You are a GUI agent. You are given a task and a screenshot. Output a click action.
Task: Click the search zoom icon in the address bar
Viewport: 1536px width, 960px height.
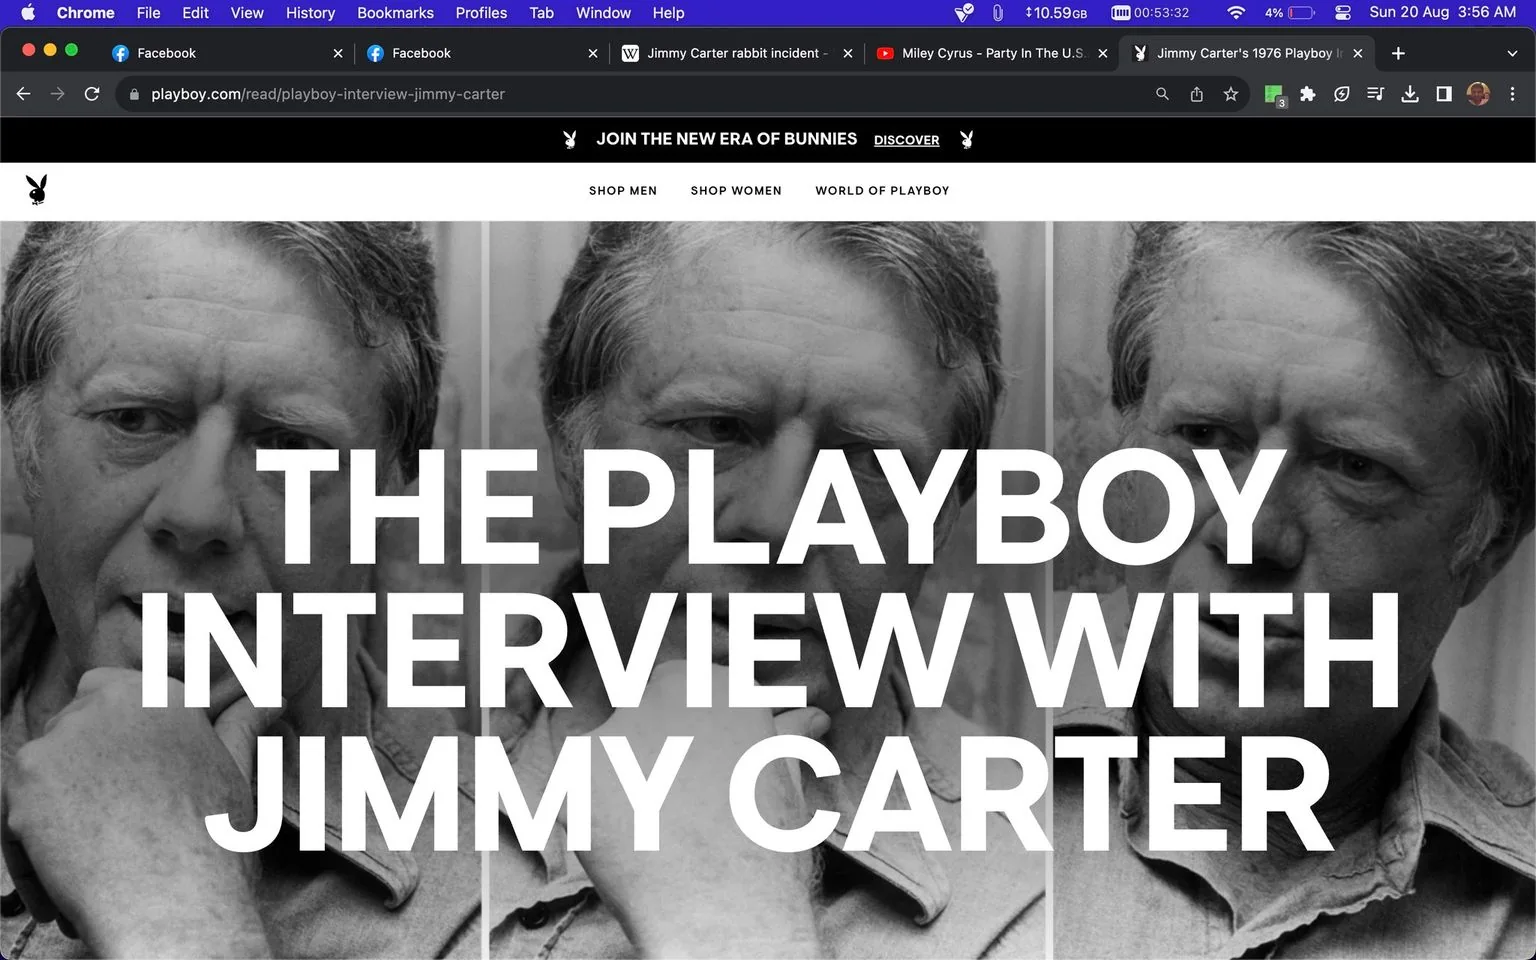[1162, 94]
